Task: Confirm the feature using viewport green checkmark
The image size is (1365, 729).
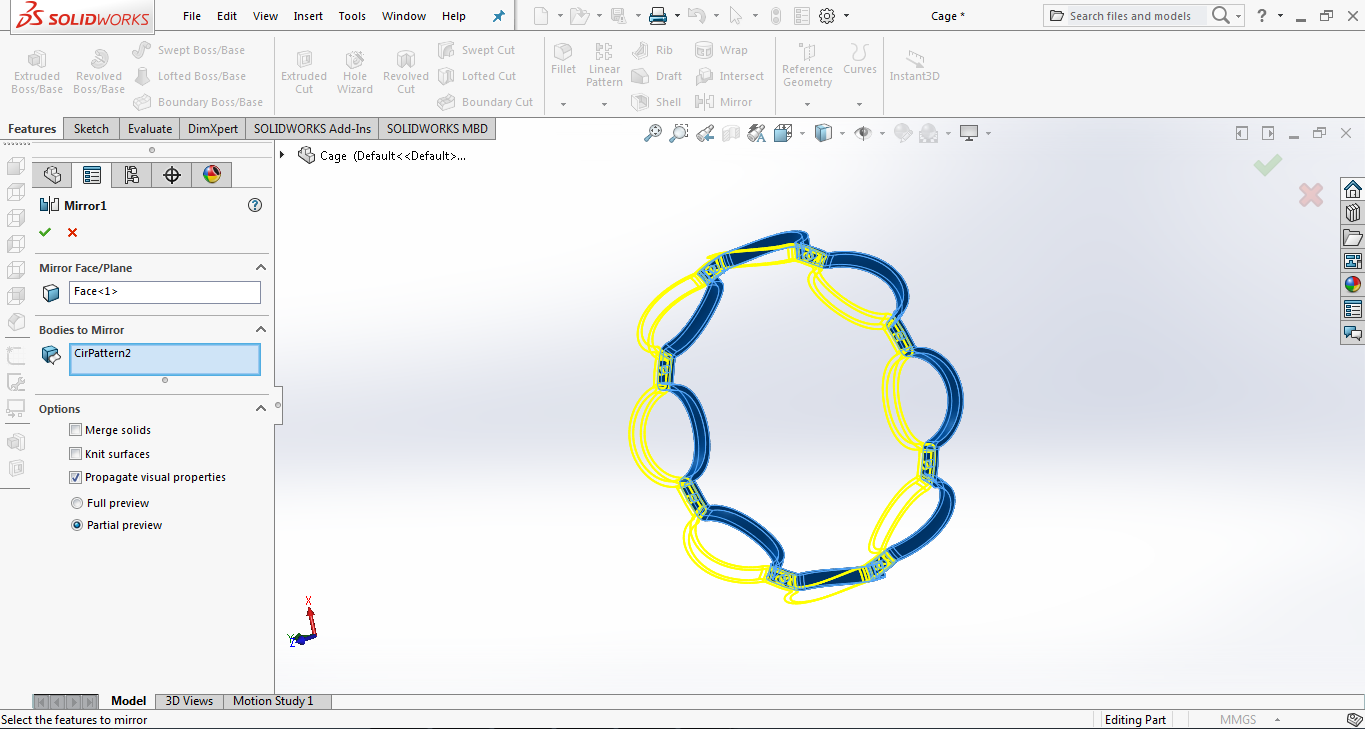Action: [x=1268, y=166]
